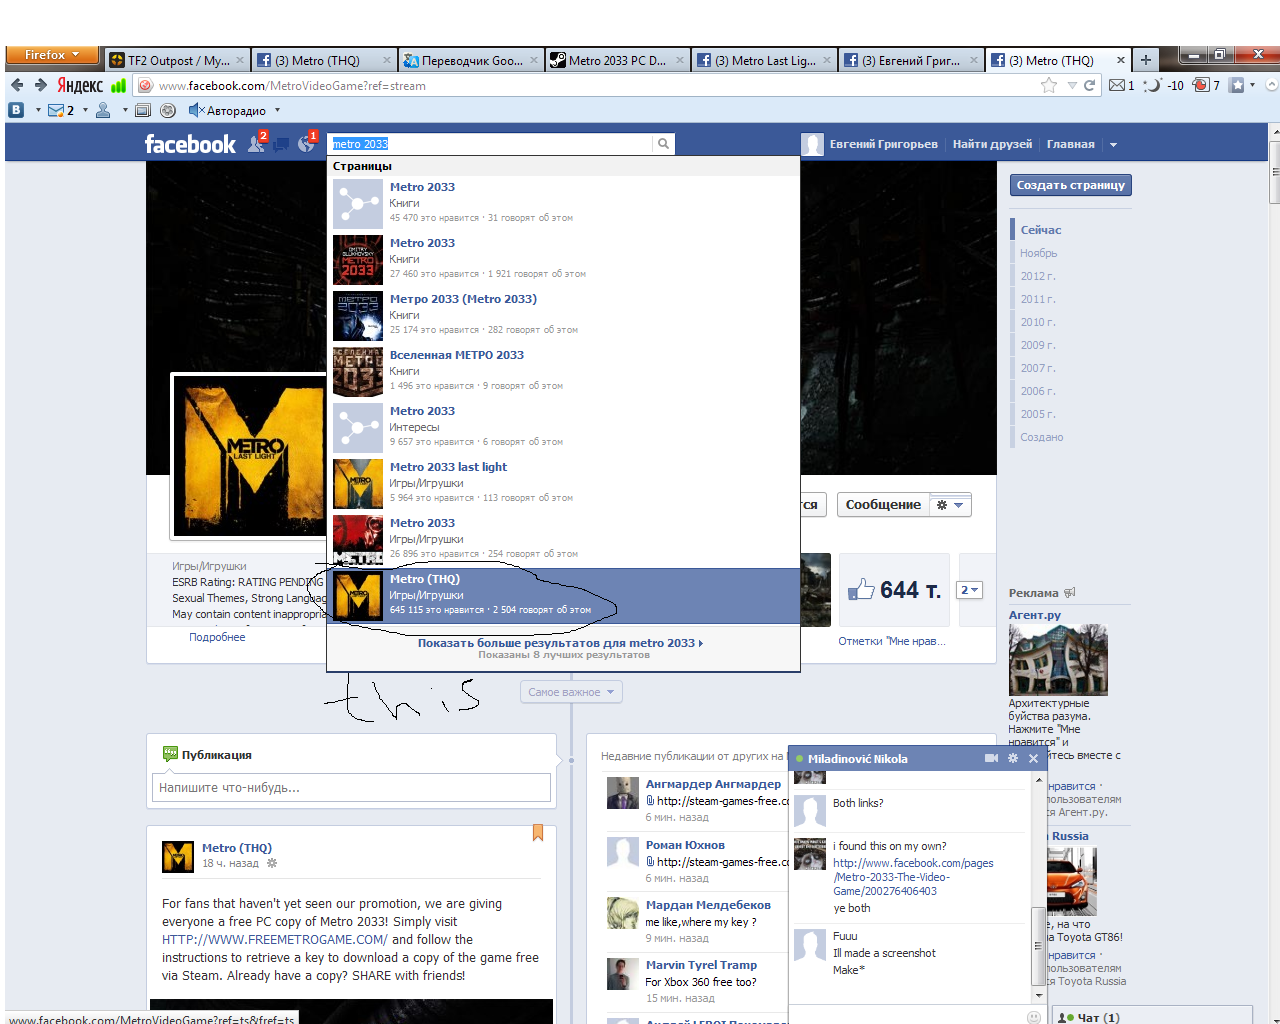Open the Авторадио station dropdown arrow

pyautogui.click(x=277, y=111)
